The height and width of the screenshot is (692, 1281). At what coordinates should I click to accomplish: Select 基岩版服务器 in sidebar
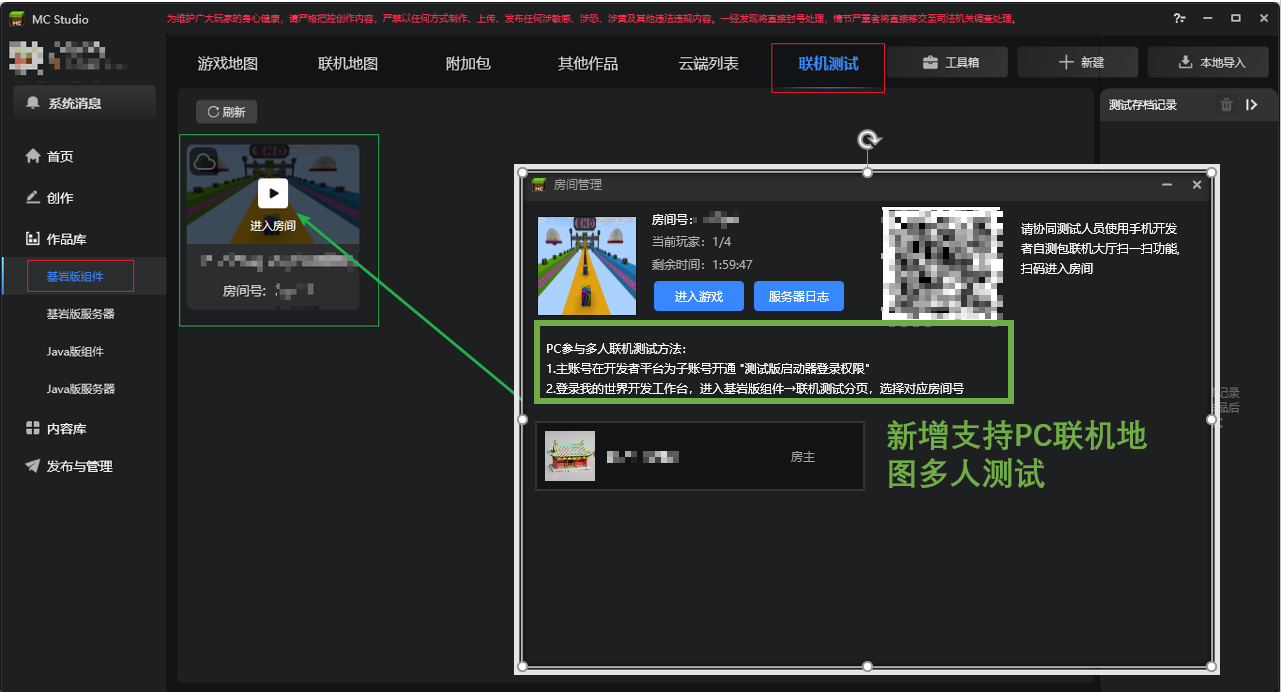[81, 314]
